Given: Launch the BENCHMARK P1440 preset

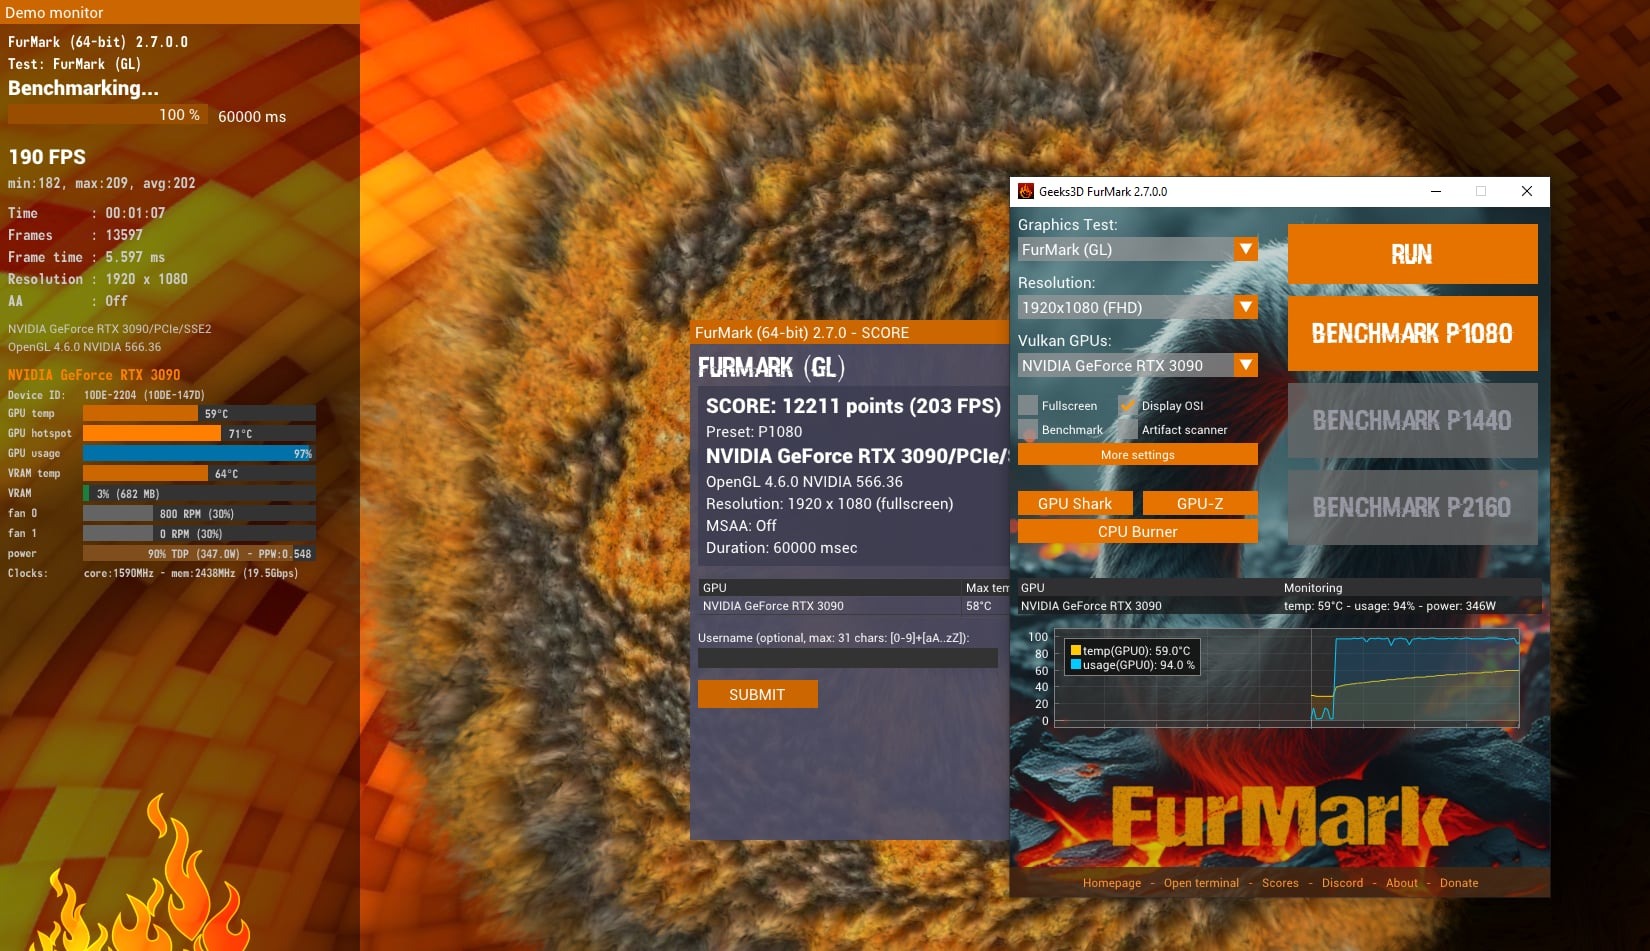Looking at the screenshot, I should pyautogui.click(x=1412, y=420).
